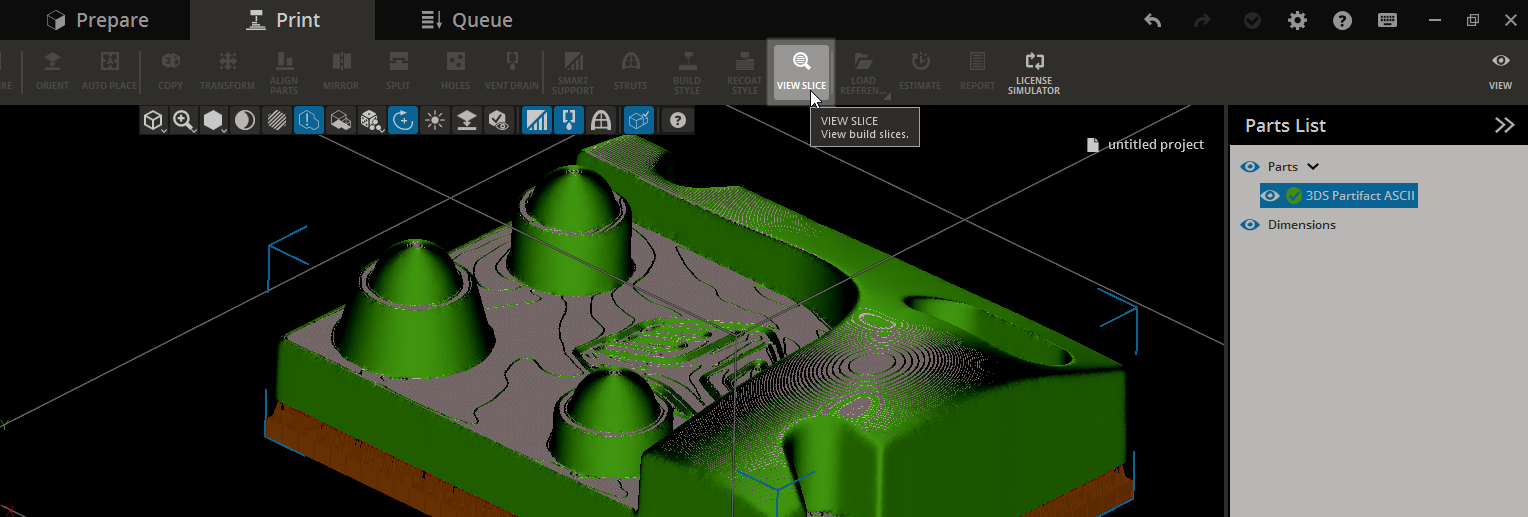Open the settings gear
This screenshot has height=517, width=1528.
point(1297,20)
